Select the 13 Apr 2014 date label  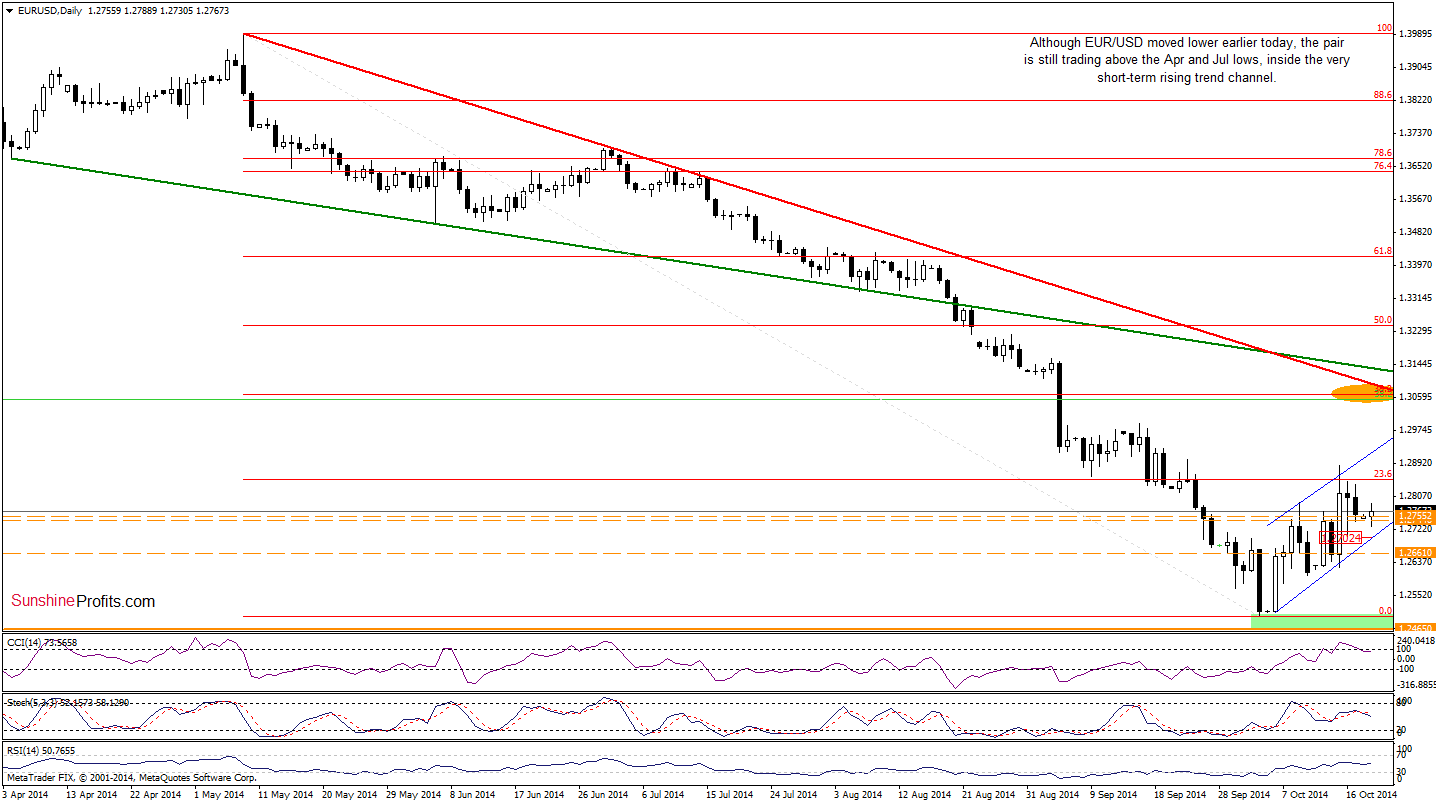92,794
